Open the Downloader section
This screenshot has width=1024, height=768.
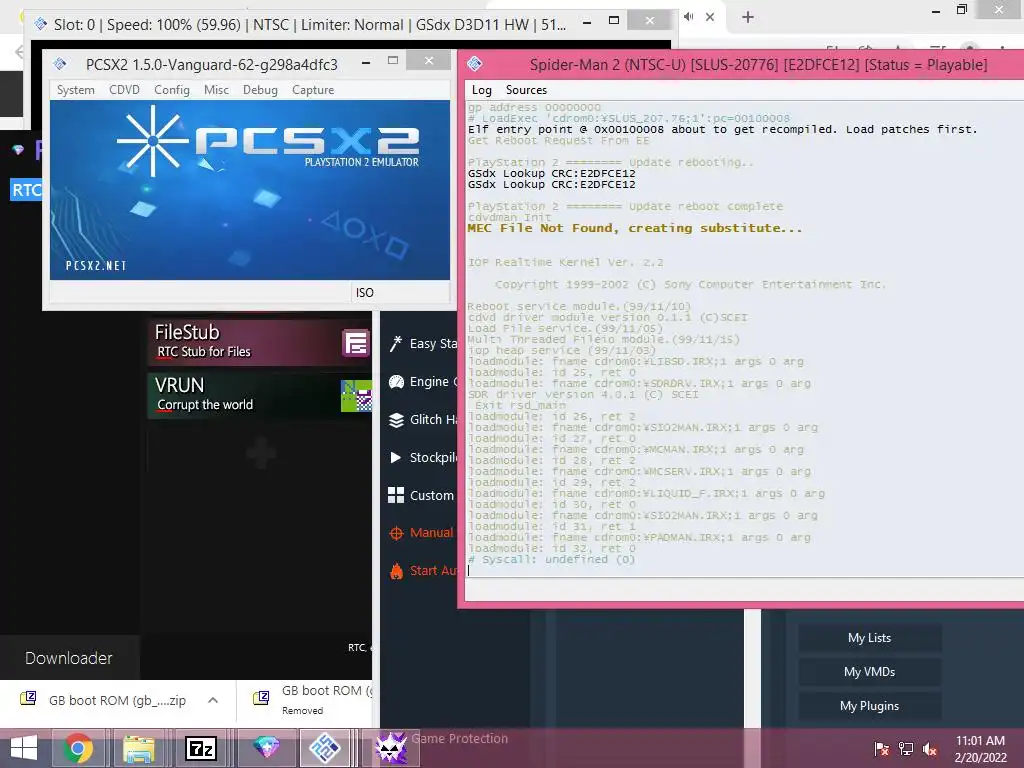[x=69, y=658]
